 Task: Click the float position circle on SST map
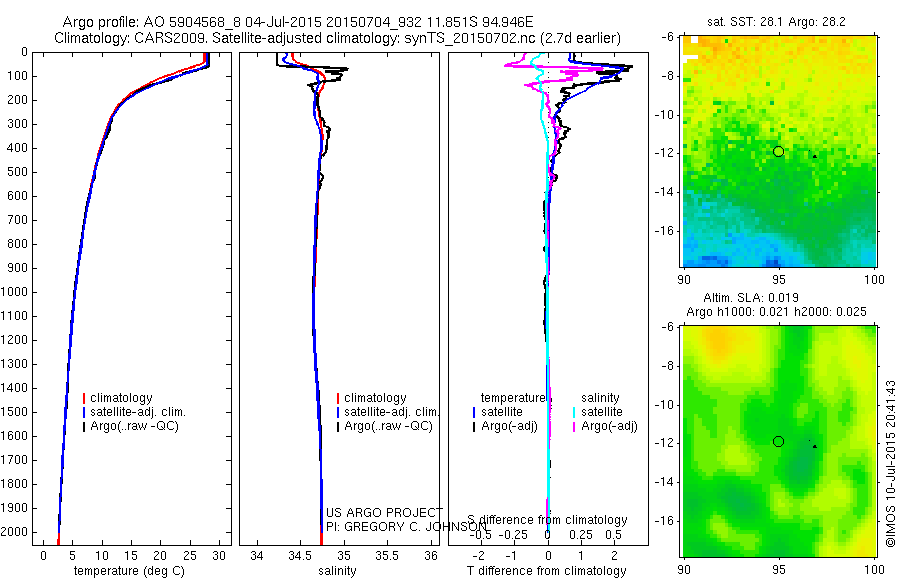(778, 152)
